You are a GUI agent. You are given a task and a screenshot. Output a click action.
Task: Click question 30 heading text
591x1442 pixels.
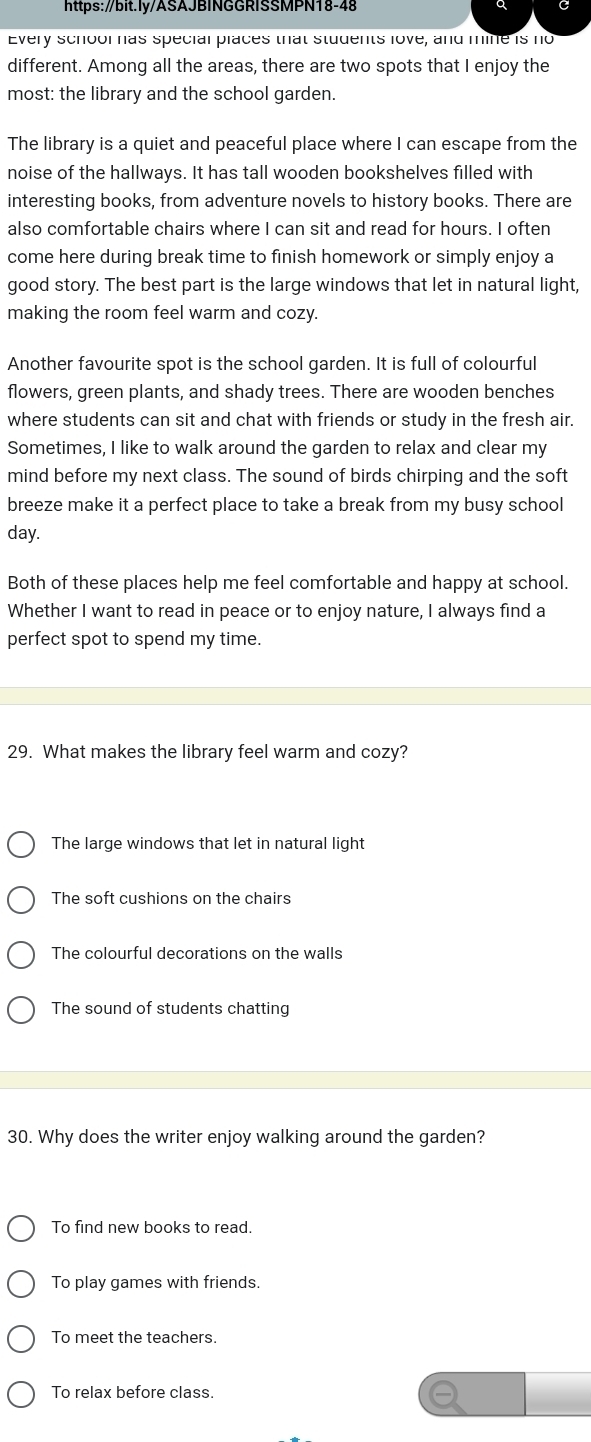coord(246,1137)
